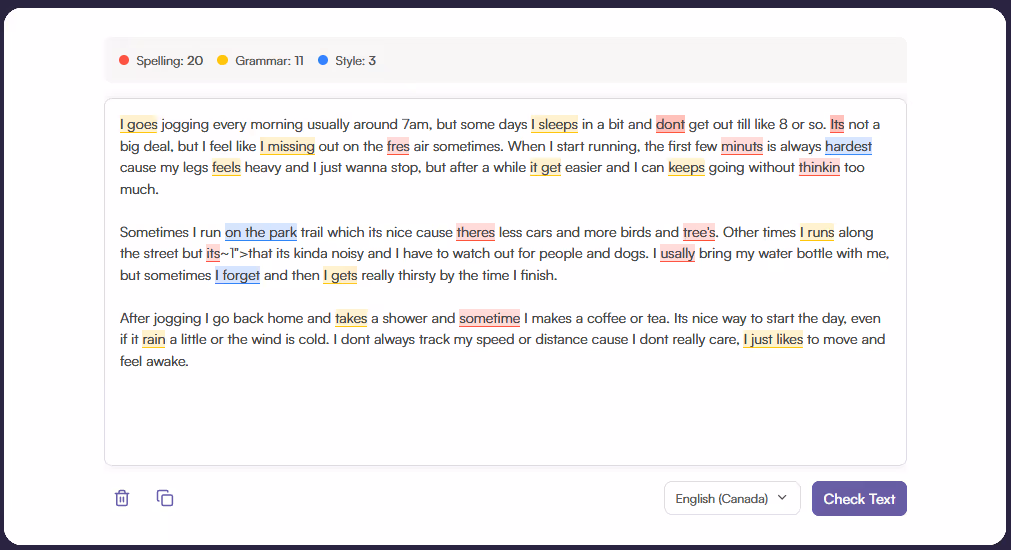1011x550 pixels.
Task: Click the red-highlighted word "dont"
Action: click(671, 124)
